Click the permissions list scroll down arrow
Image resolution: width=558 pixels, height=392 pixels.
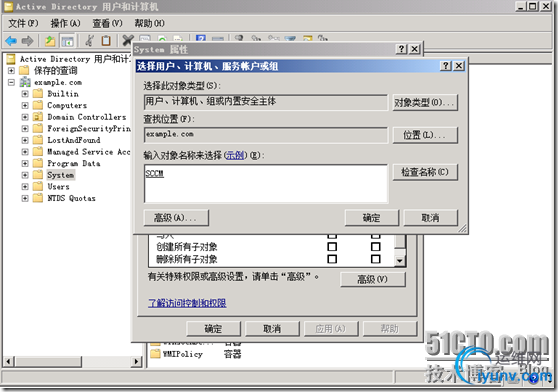pyautogui.click(x=400, y=261)
